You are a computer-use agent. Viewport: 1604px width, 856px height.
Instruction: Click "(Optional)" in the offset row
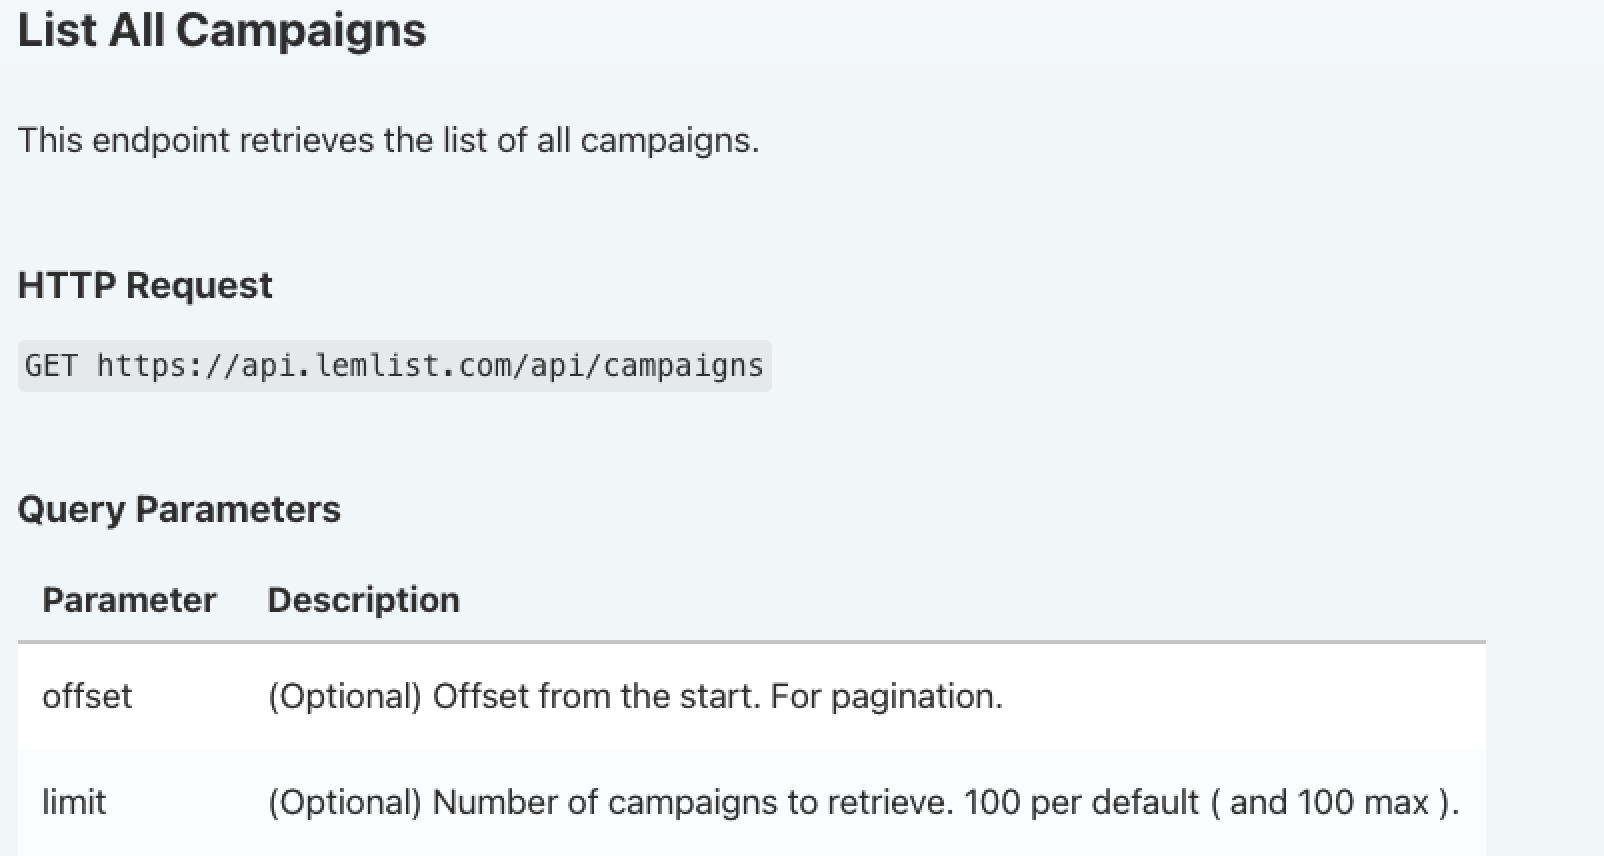(344, 696)
